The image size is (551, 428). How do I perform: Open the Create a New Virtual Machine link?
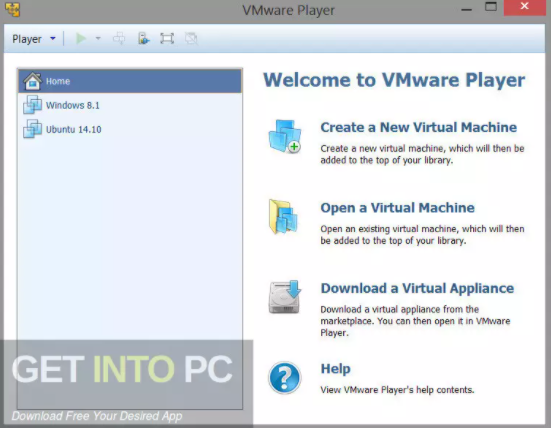(419, 127)
